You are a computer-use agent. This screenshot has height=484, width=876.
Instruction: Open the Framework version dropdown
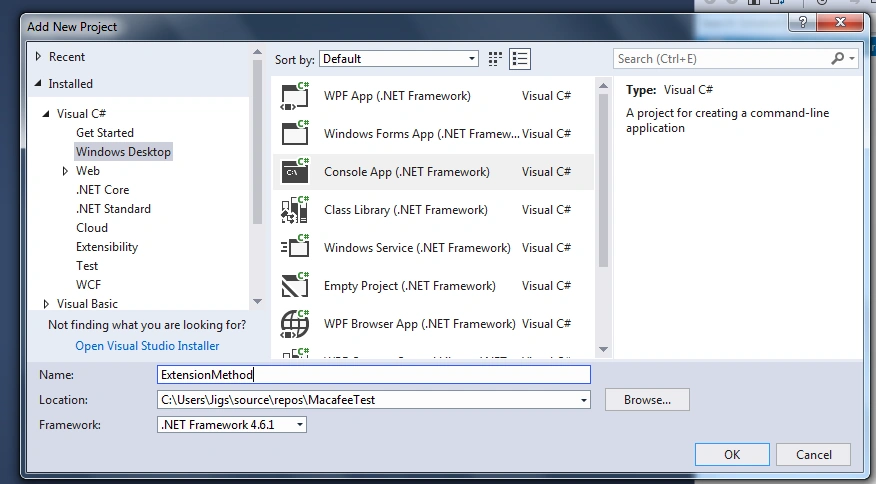click(300, 425)
